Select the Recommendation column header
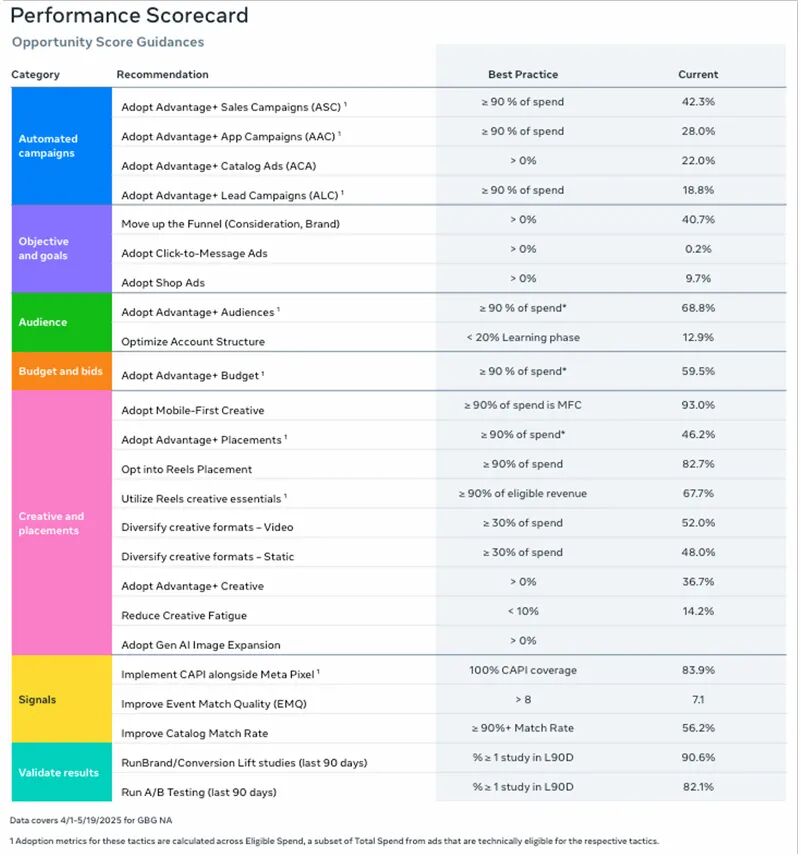 tap(163, 75)
